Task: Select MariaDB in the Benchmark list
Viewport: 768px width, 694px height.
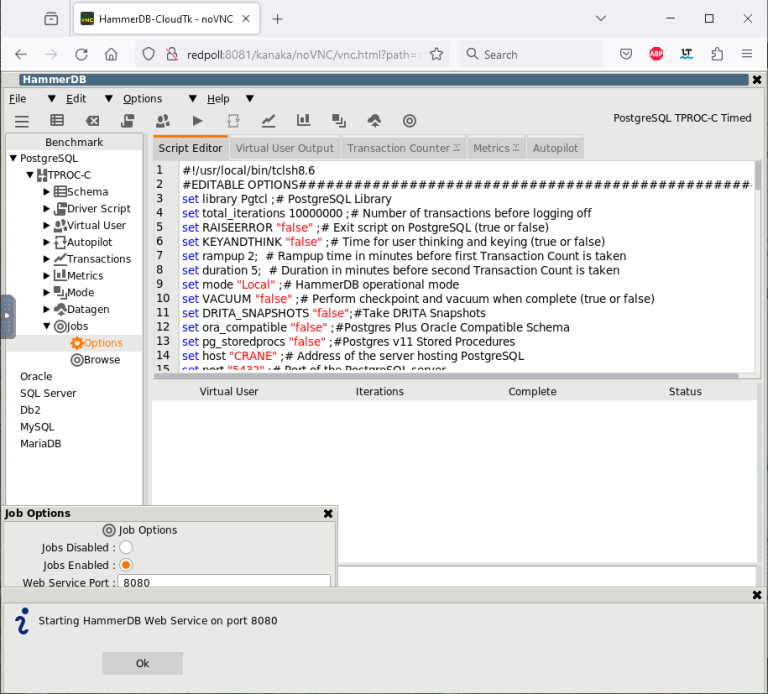Action: tap(41, 444)
